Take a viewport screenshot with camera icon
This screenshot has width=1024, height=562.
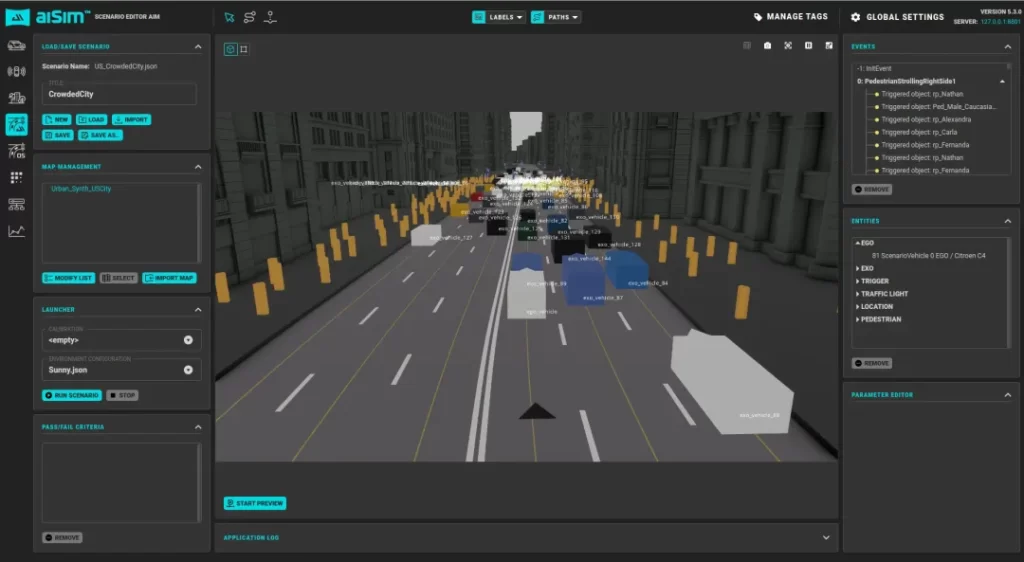pyautogui.click(x=767, y=46)
